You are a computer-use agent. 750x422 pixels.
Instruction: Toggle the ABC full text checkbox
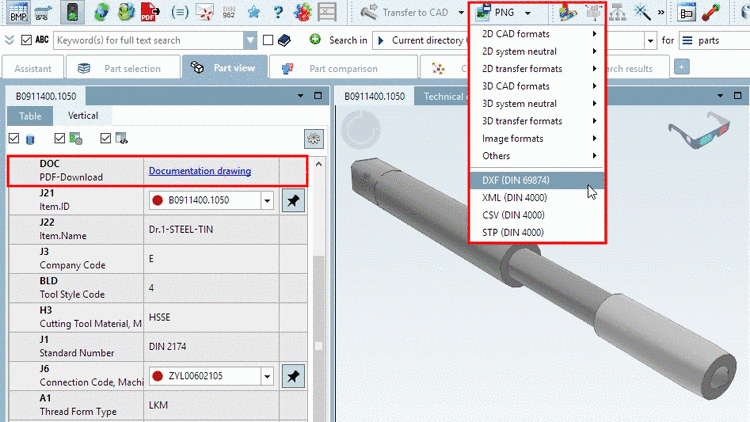26,40
